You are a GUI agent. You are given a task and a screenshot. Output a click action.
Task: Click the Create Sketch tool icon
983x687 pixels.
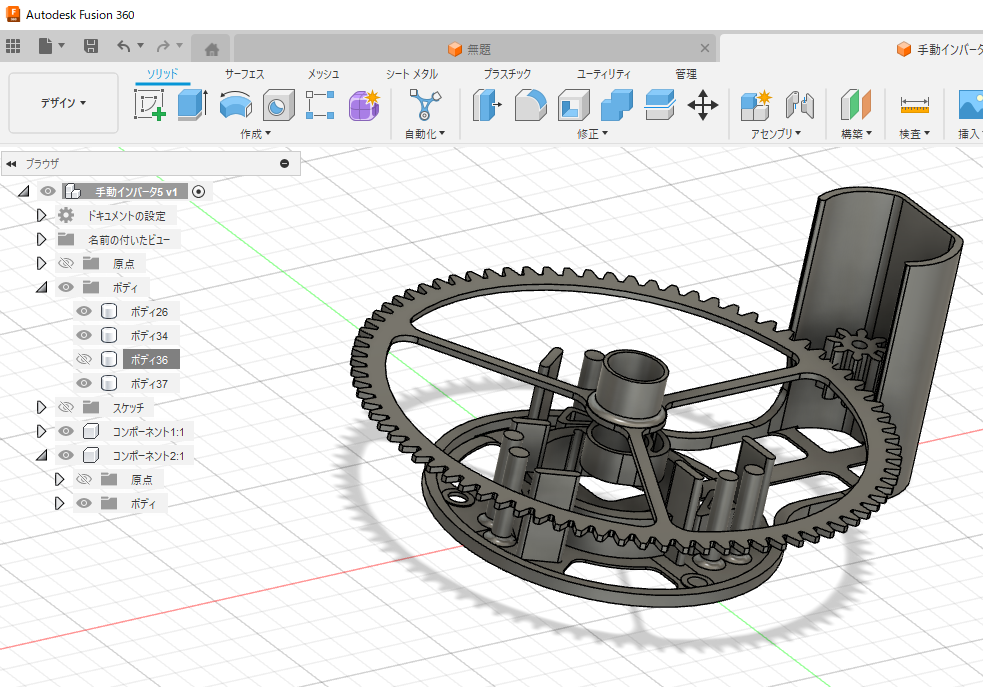point(150,104)
